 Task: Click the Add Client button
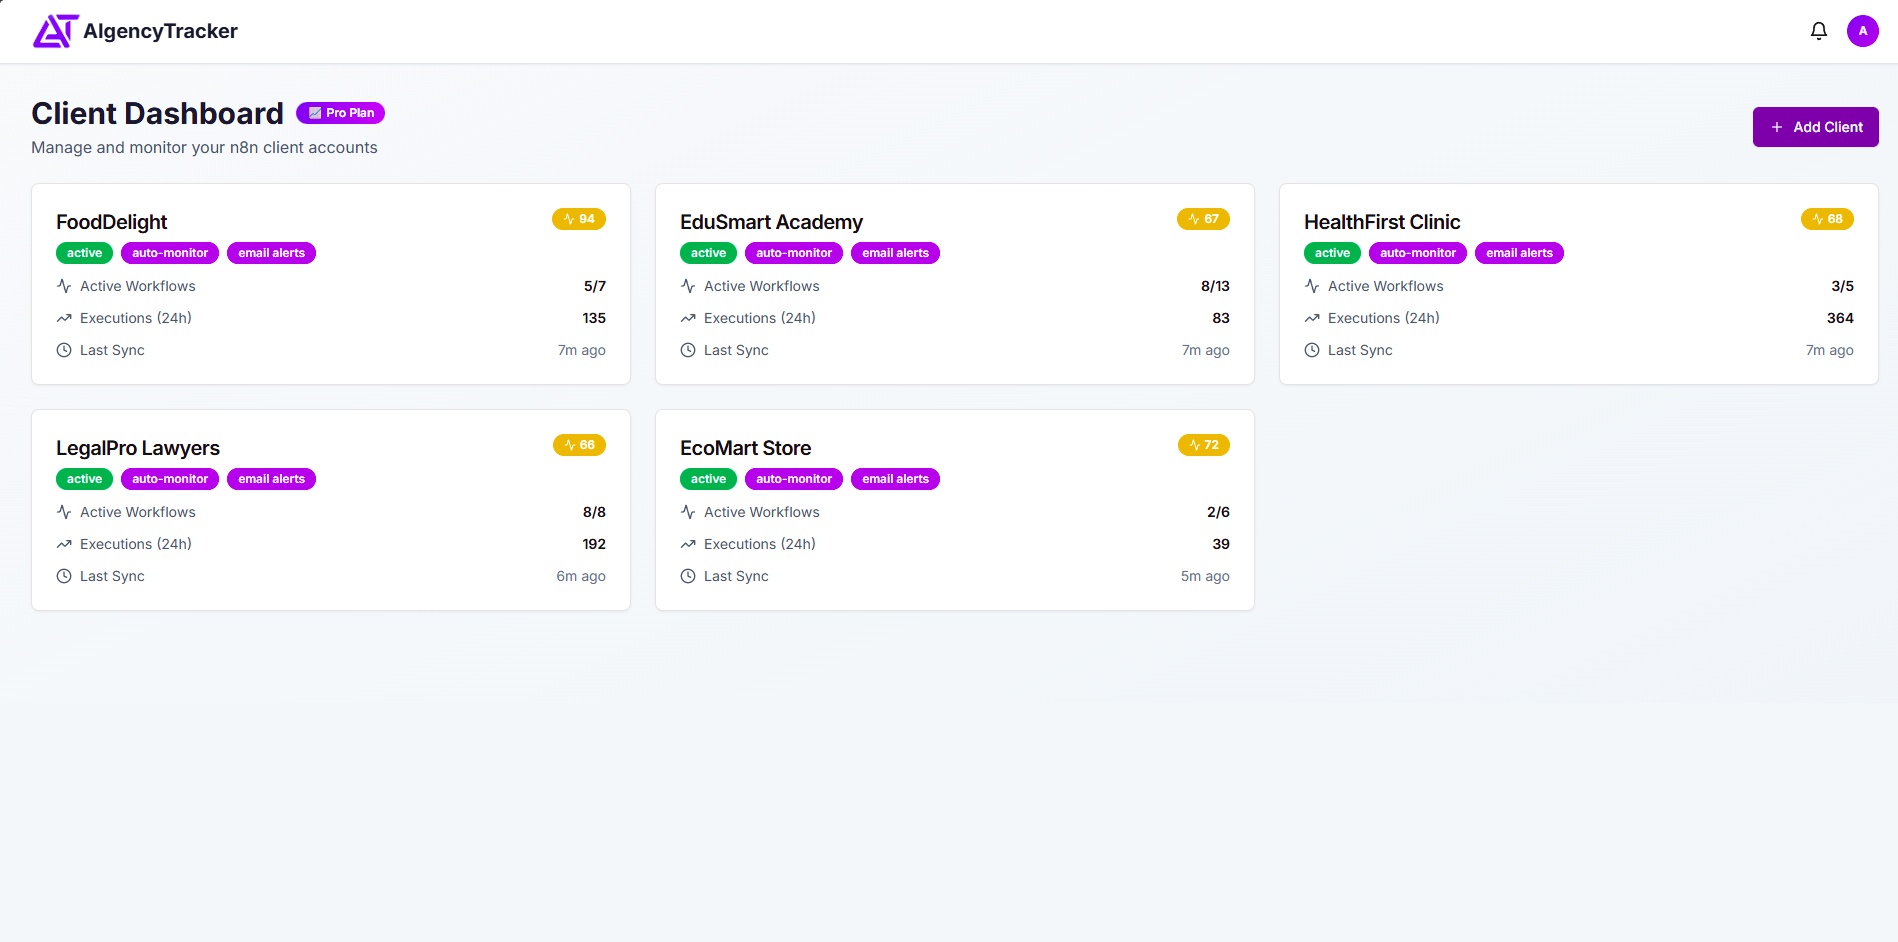point(1814,126)
